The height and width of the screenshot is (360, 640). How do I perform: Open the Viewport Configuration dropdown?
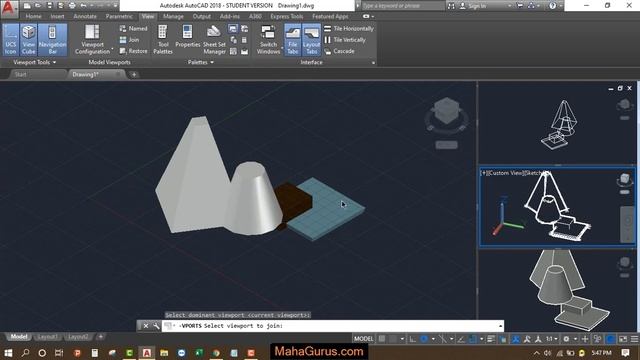[x=92, y=40]
